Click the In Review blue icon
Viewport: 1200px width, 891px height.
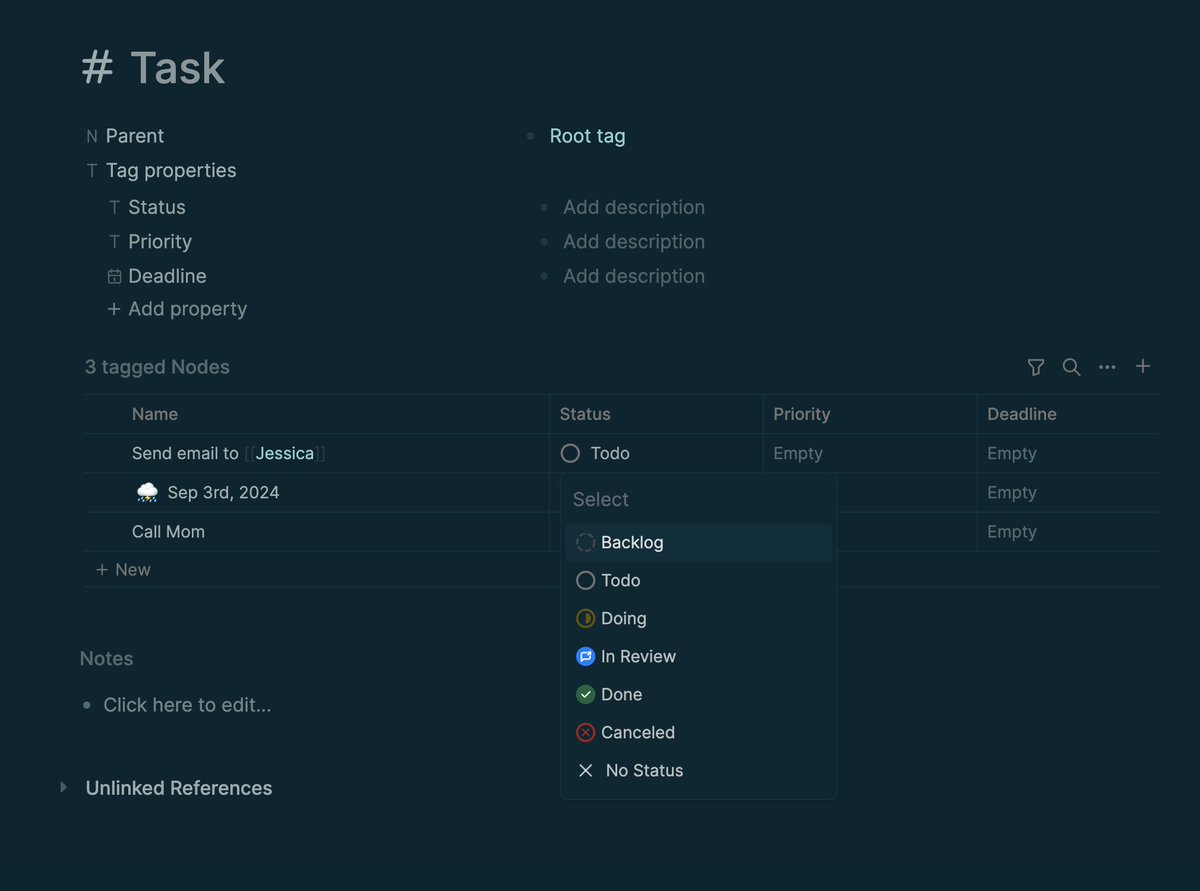click(586, 656)
